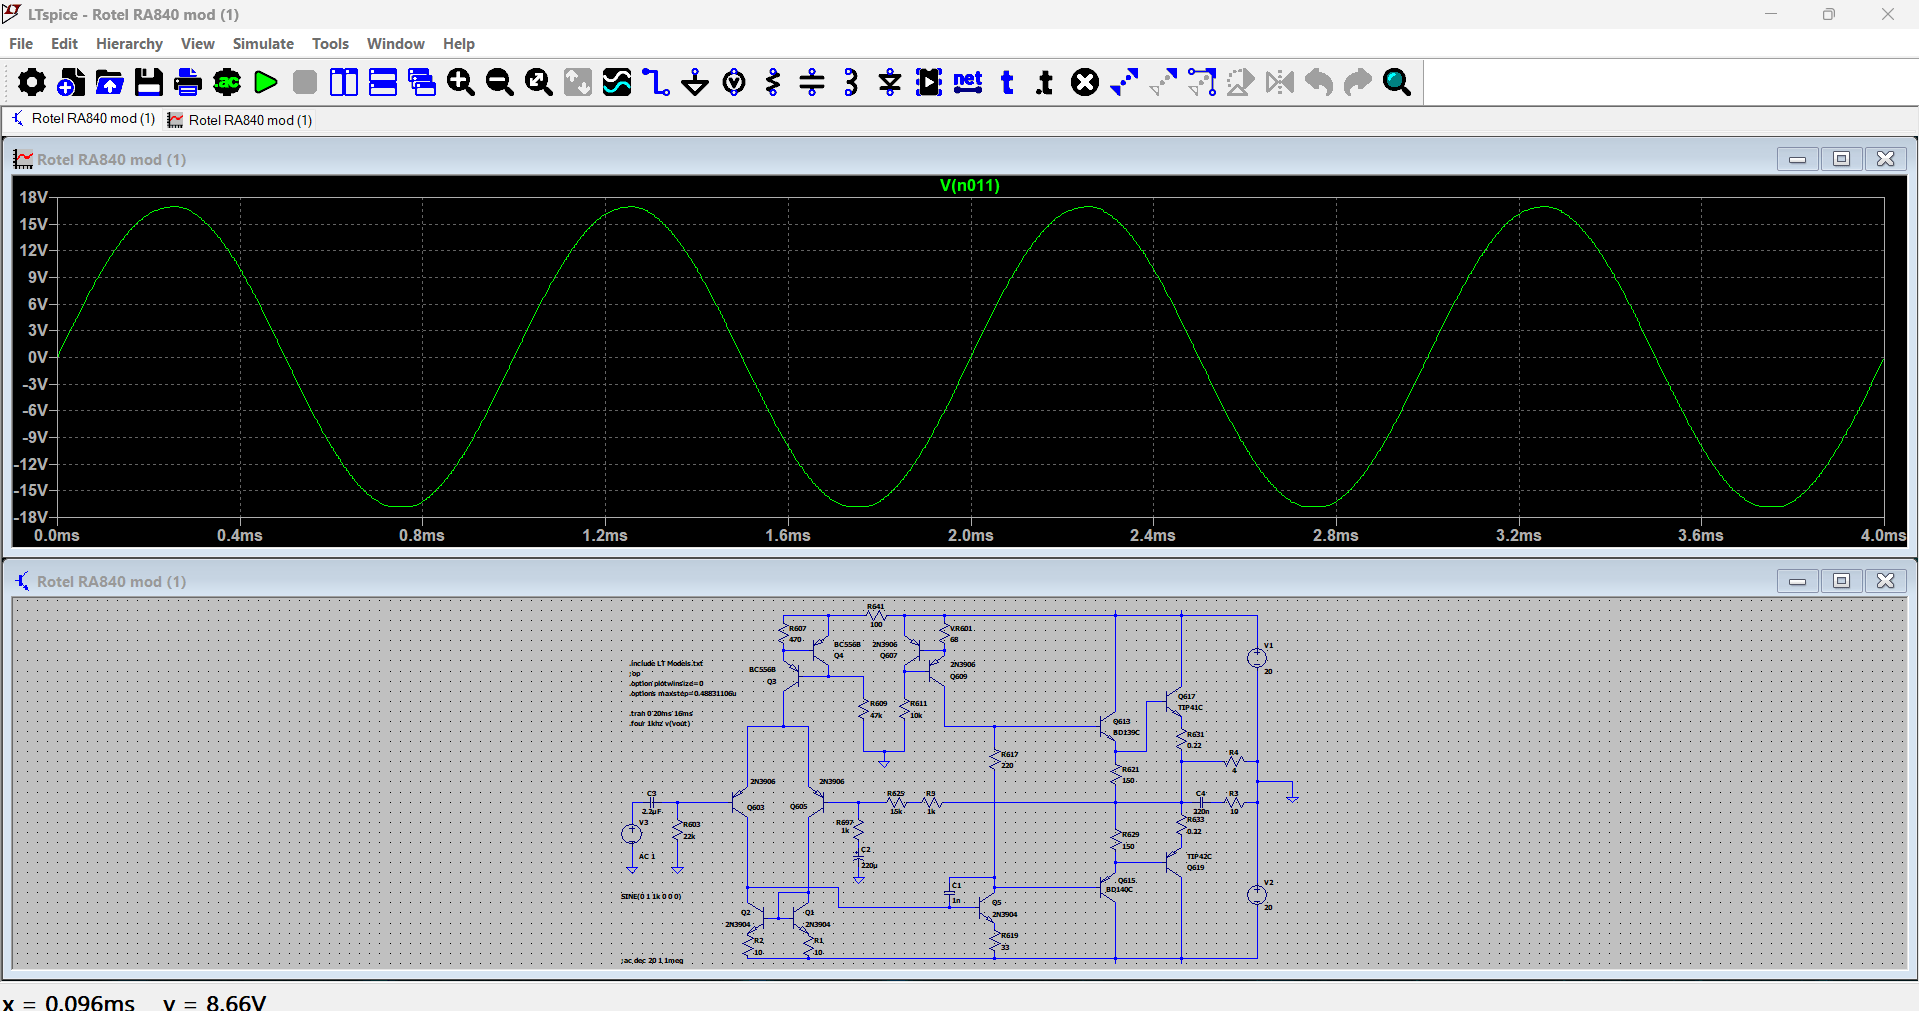The image size is (1919, 1011).
Task: Open the Settings gear in the toolbar
Action: click(x=32, y=82)
